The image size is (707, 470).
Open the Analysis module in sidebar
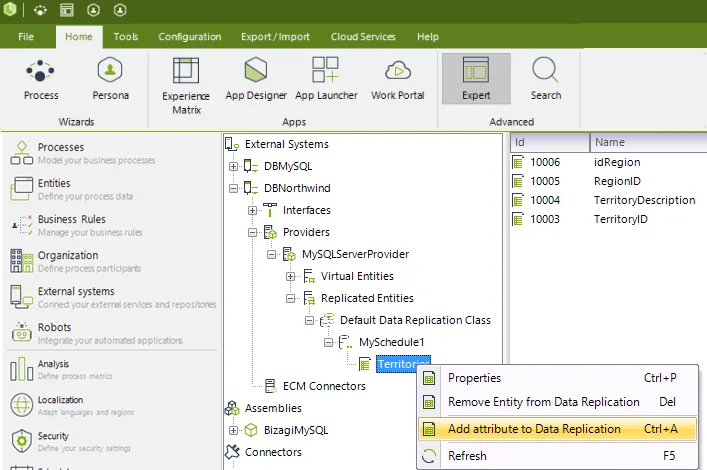61,369
